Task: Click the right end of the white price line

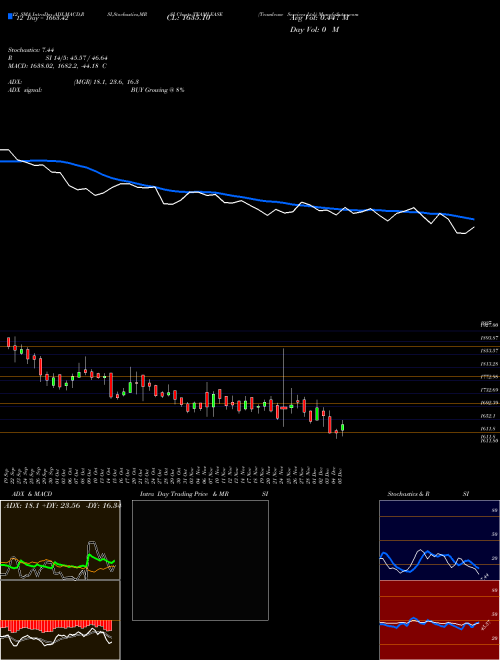Action: [x=473, y=228]
